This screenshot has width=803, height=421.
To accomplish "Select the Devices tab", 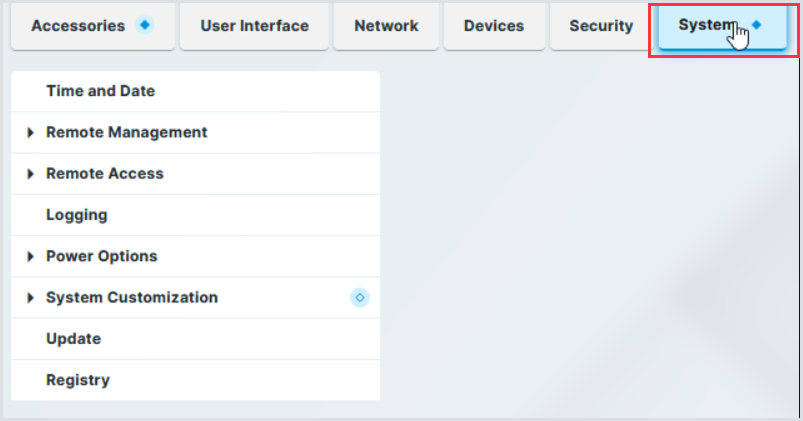I will pos(494,26).
